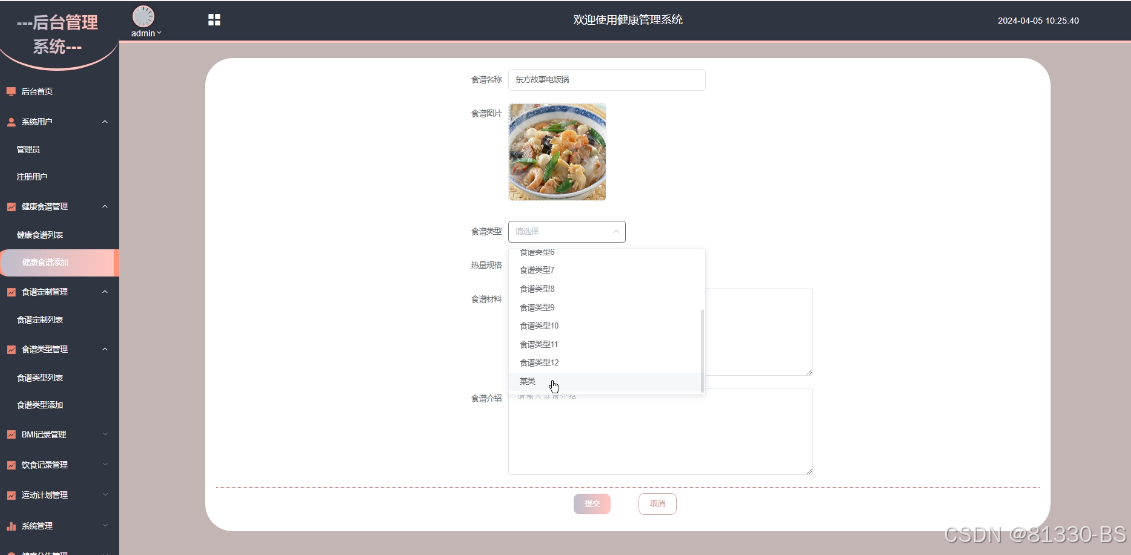Click the 欢迎使用健康管理系统 header title
Screen dimensions: 1131x555
point(628,20)
